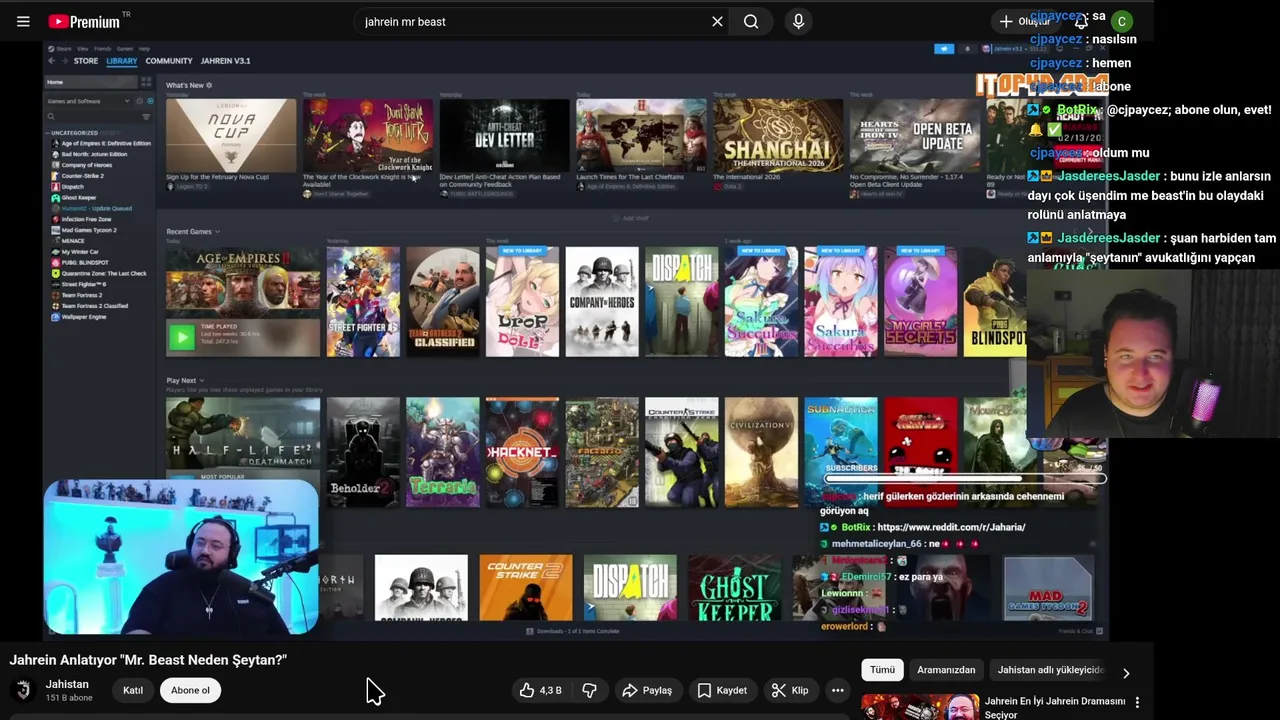Open the green account avatar menu
Image resolution: width=1280 pixels, height=720 pixels.
[1122, 21]
